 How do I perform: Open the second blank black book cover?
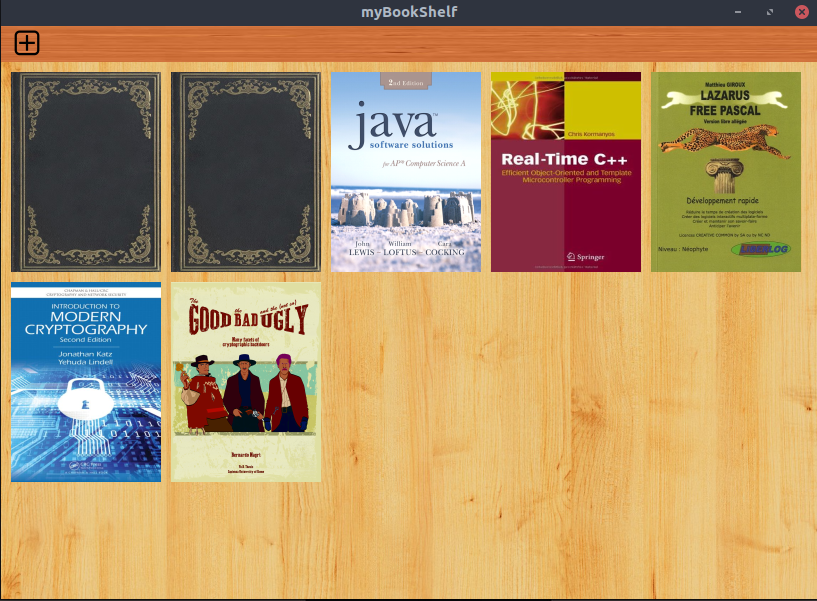tap(246, 172)
